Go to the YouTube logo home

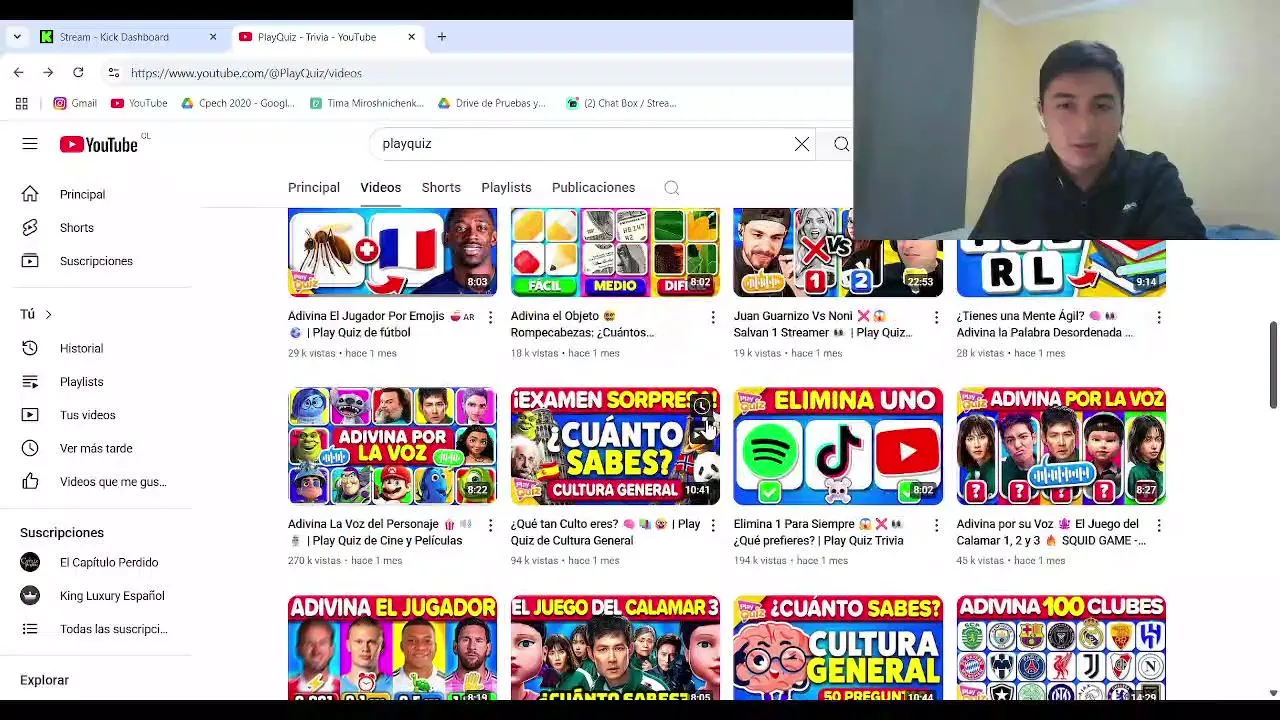(98, 145)
